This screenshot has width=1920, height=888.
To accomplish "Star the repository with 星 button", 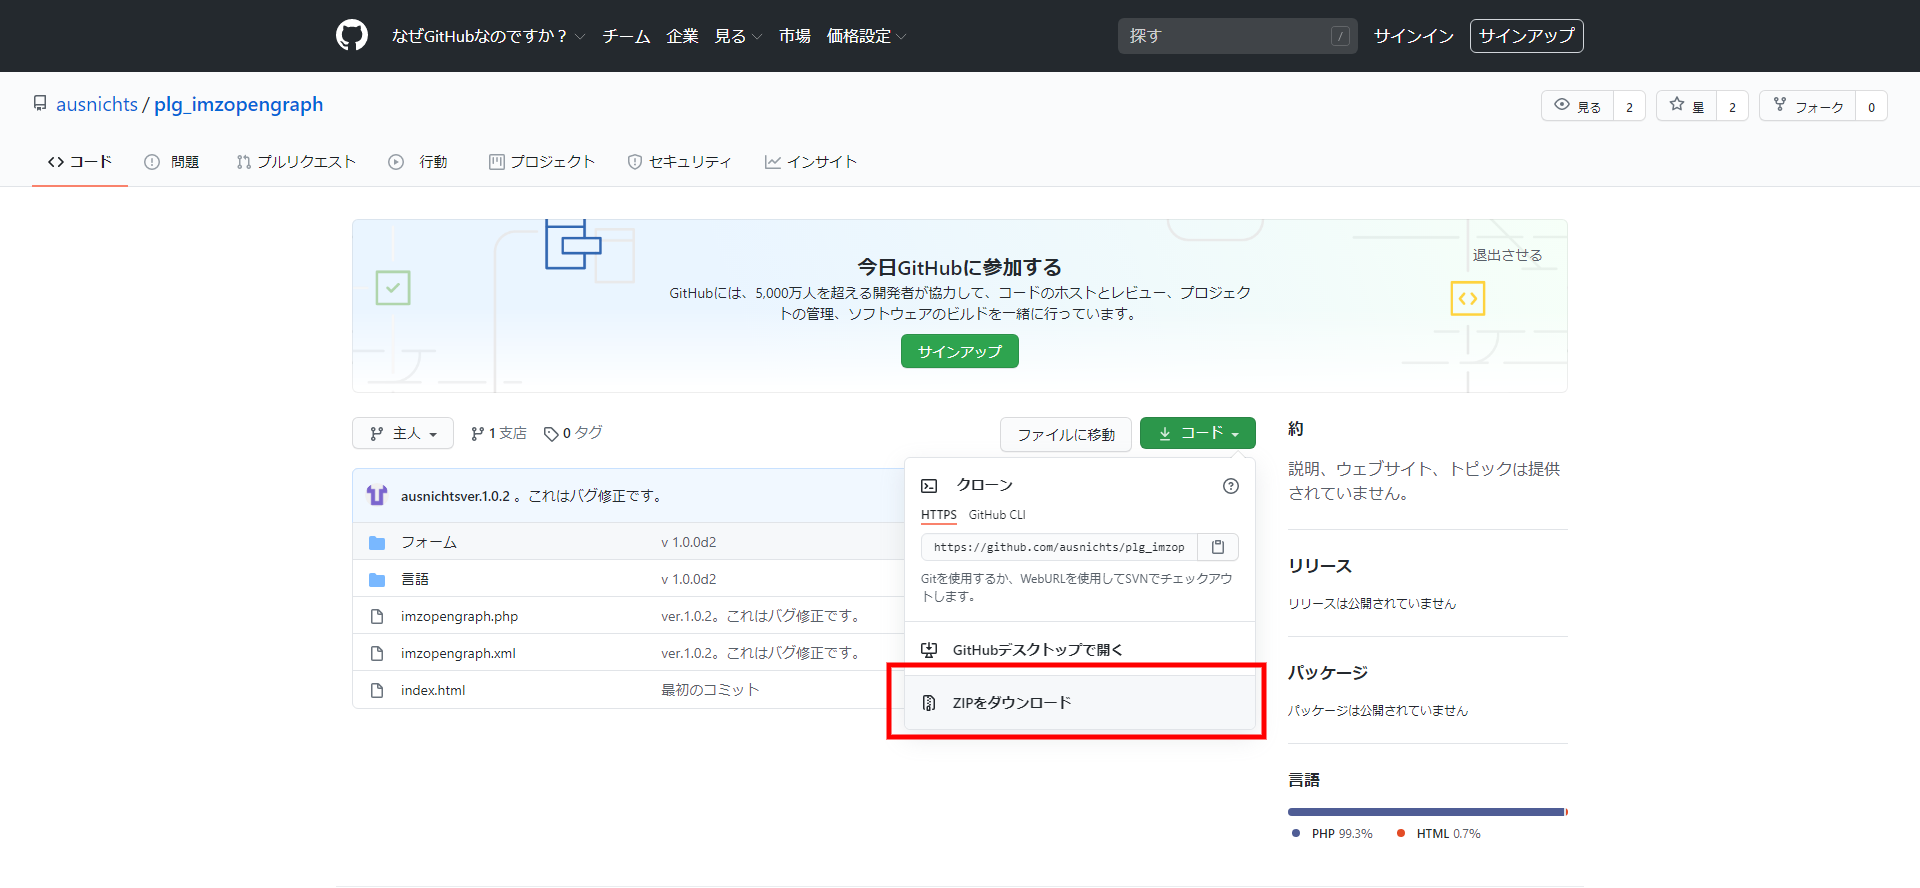I will coord(1687,106).
